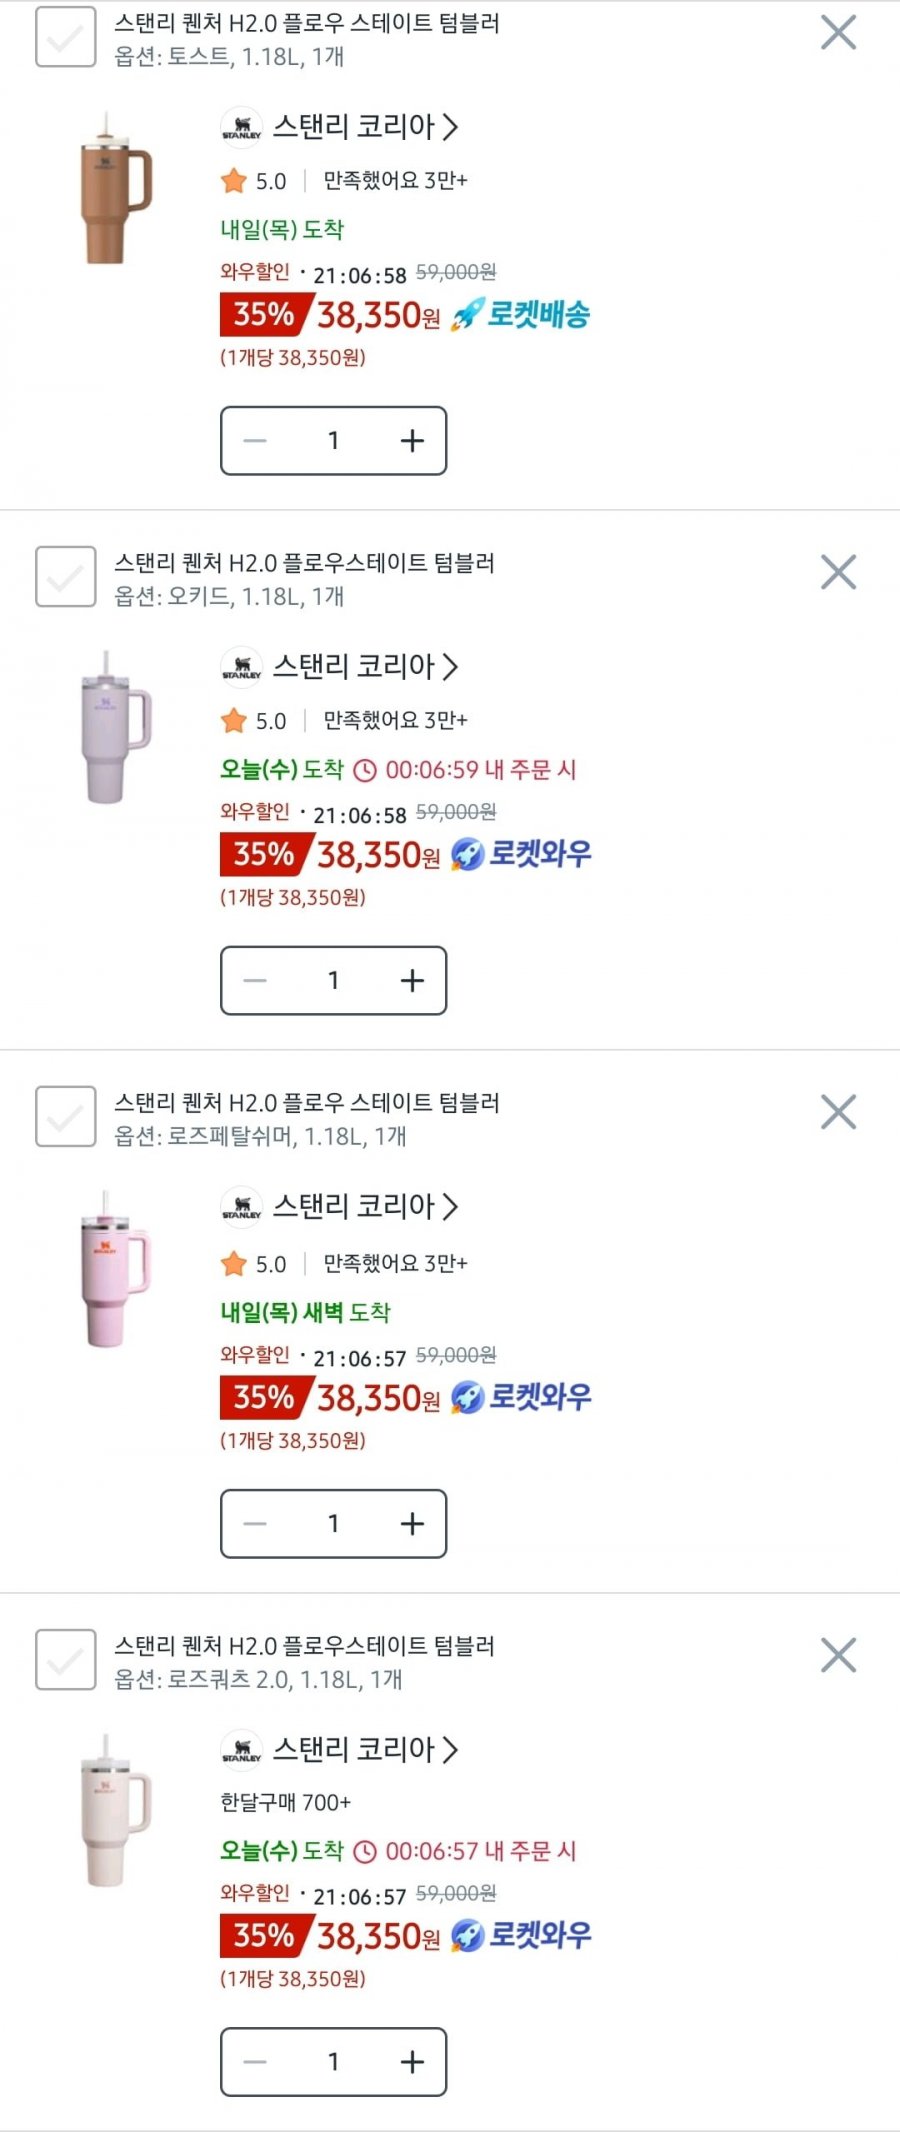Open 스탠리 코리아 store chevron on 로즈쿼츠 item
The width and height of the screenshot is (900, 2132).
(450, 1749)
